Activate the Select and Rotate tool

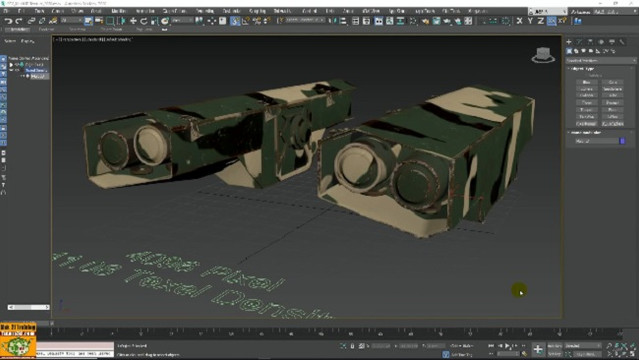pos(143,21)
